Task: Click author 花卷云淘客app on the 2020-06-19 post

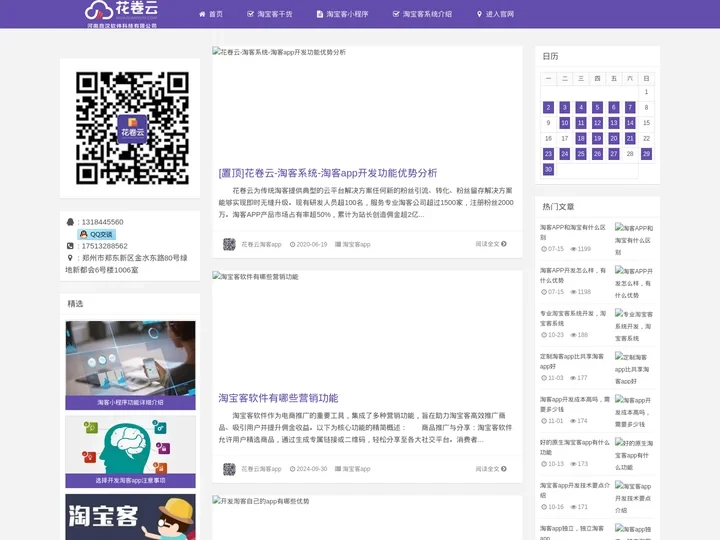Action: tap(261, 244)
